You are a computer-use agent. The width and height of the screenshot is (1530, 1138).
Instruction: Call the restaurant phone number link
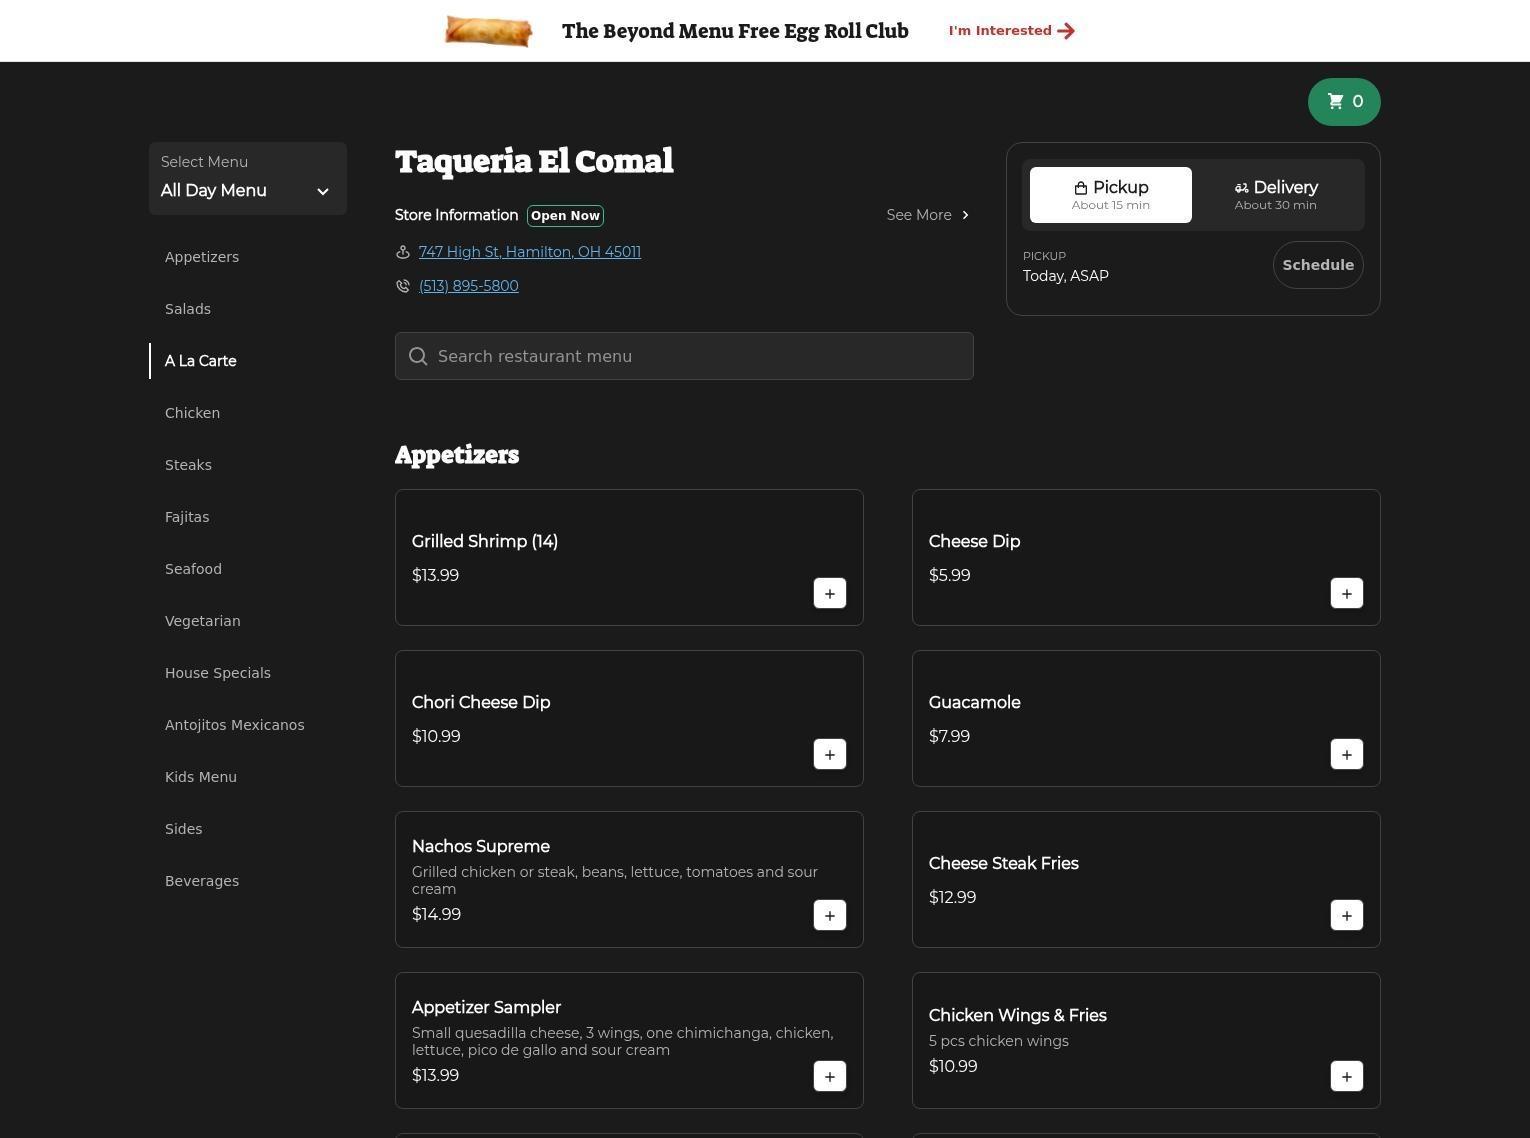click(468, 286)
